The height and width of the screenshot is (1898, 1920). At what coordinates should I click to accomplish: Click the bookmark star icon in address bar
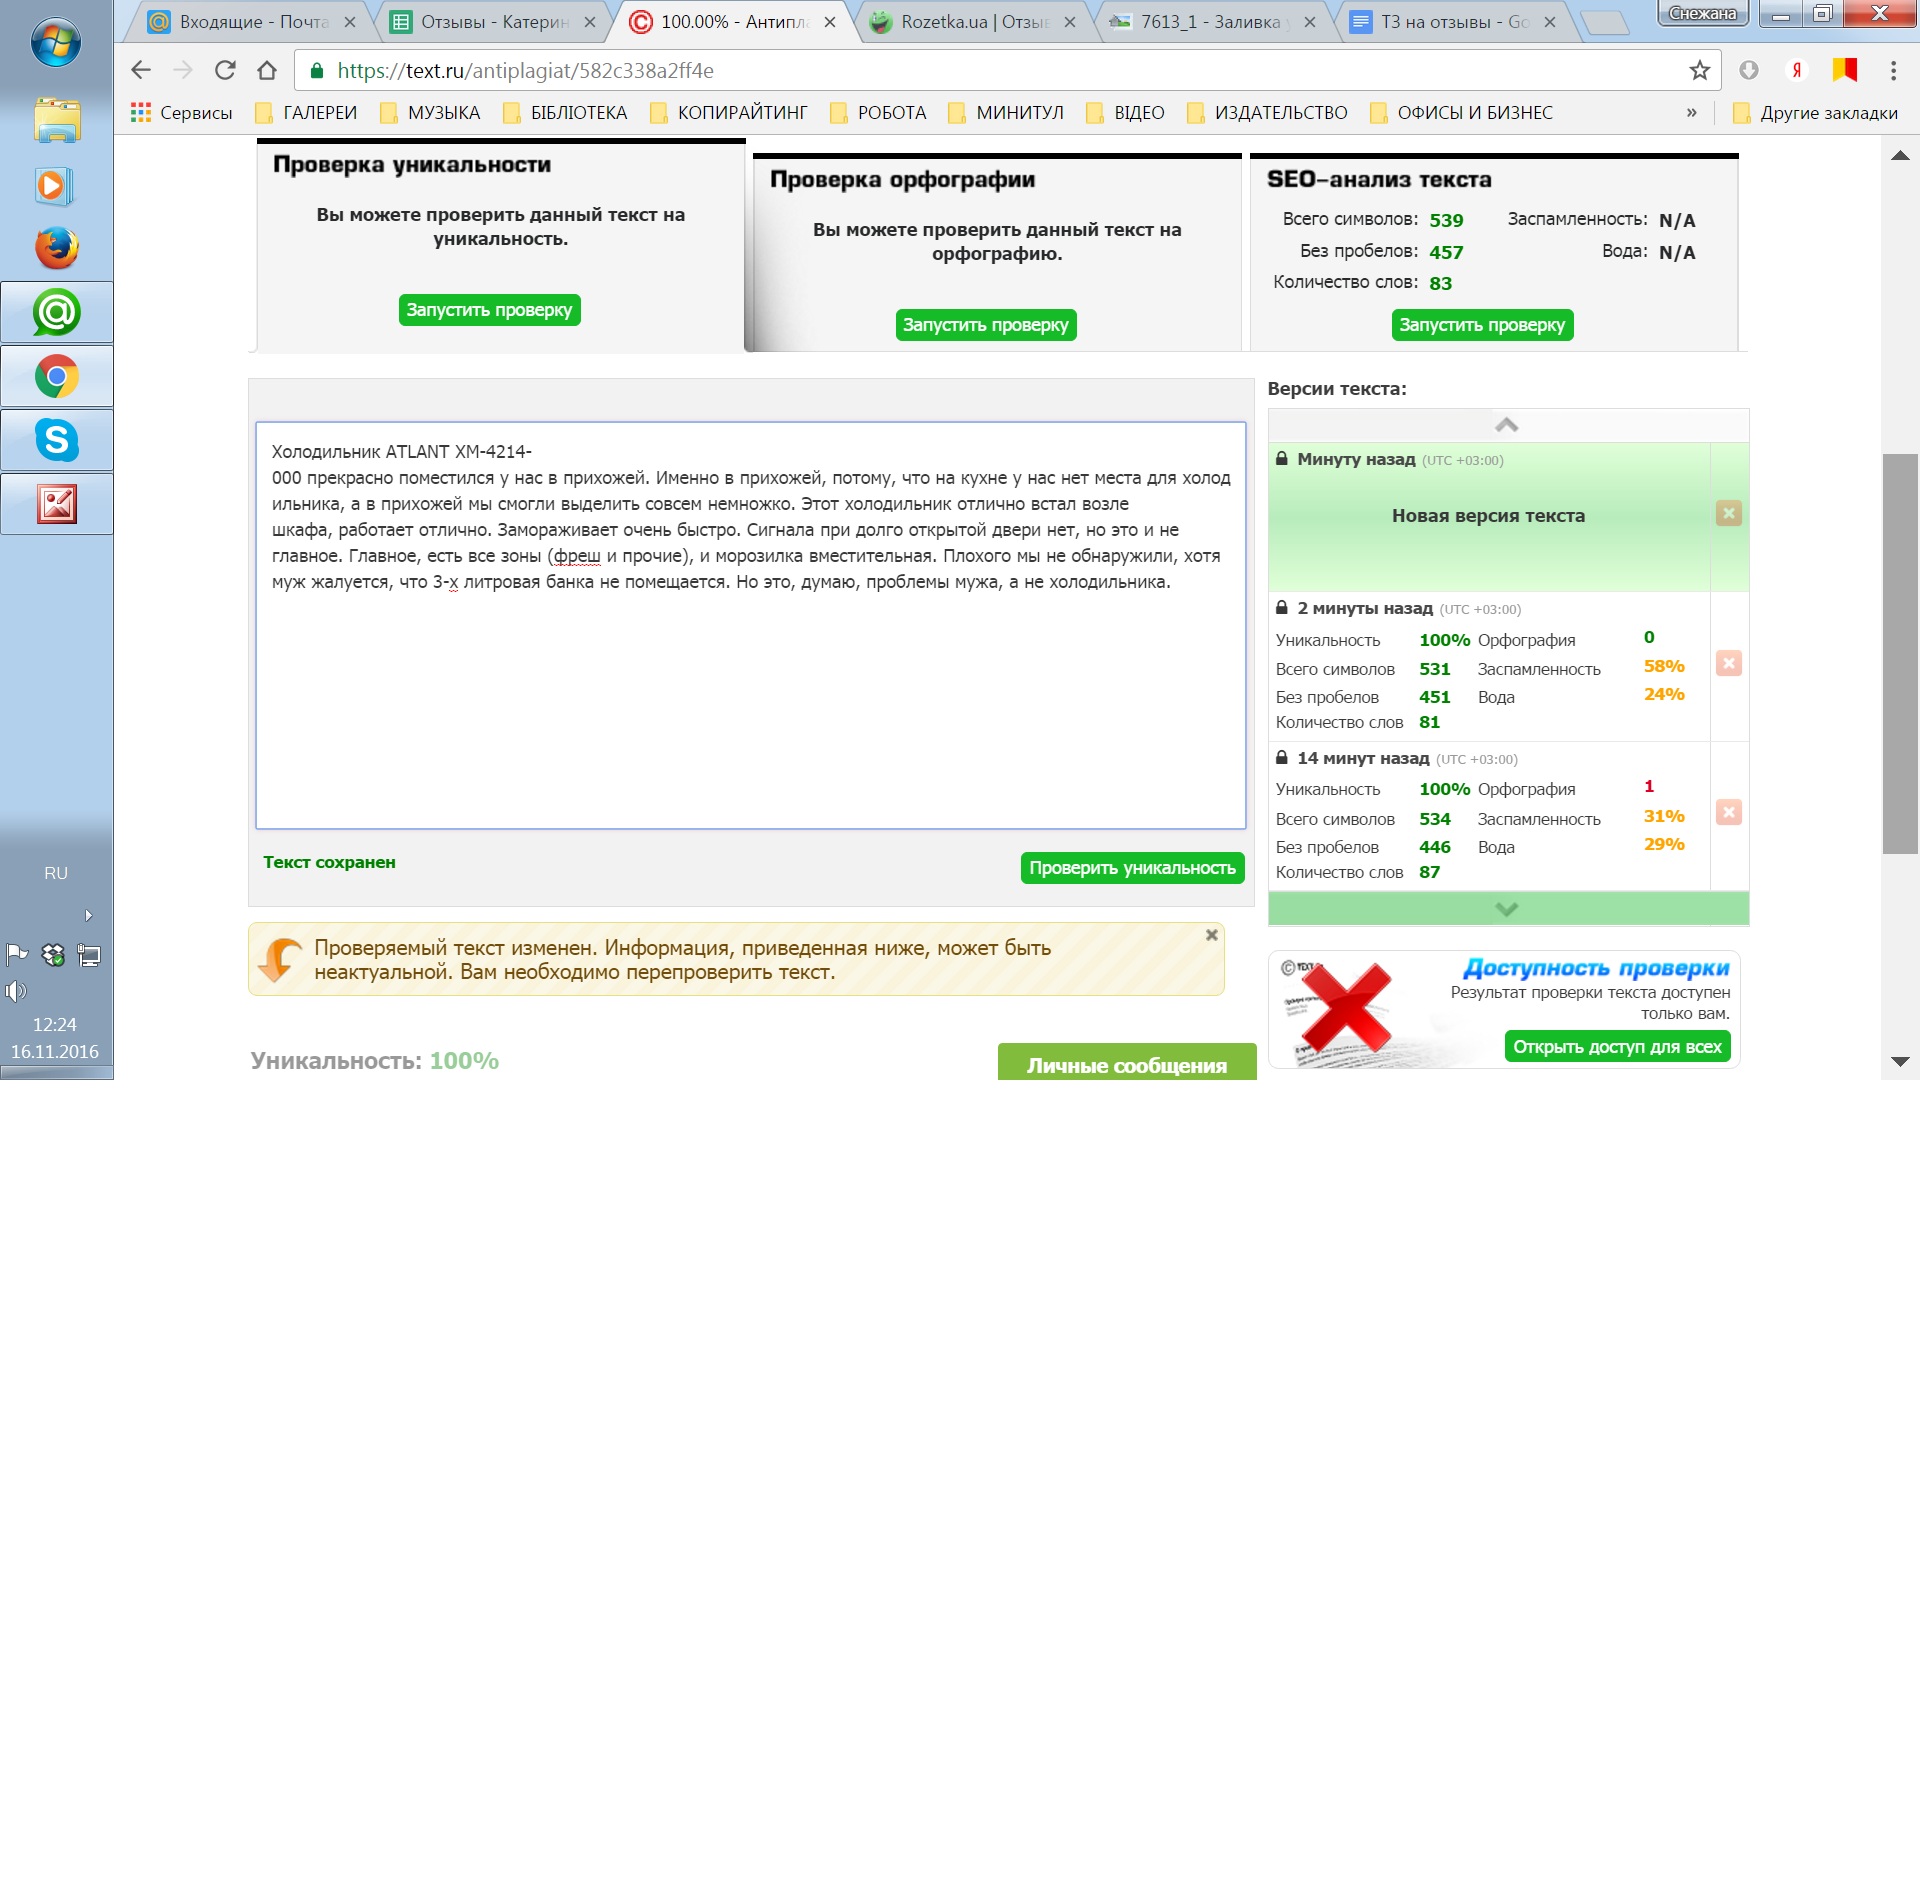1699,70
